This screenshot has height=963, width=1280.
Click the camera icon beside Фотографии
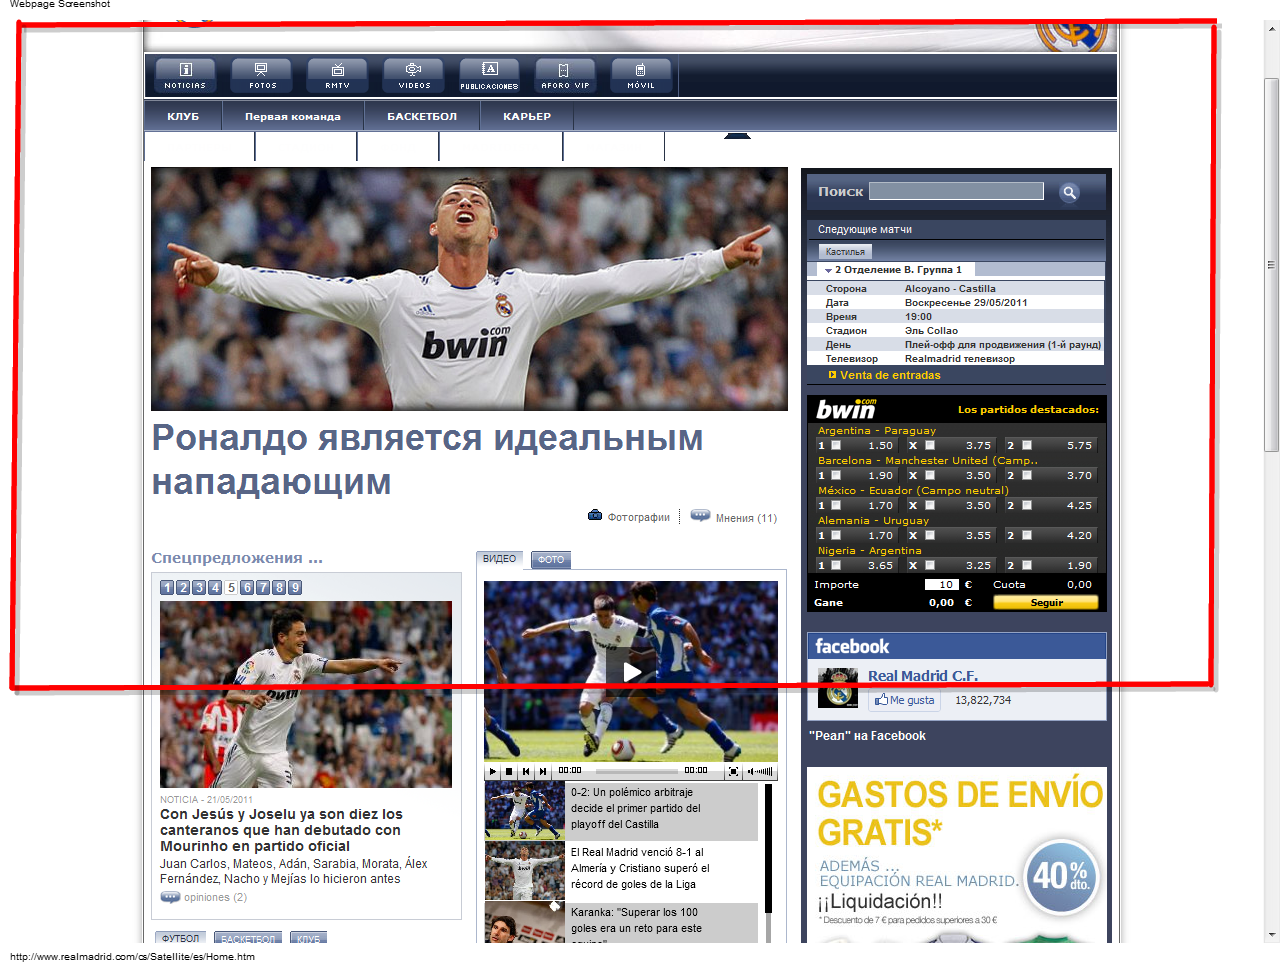pos(595,516)
